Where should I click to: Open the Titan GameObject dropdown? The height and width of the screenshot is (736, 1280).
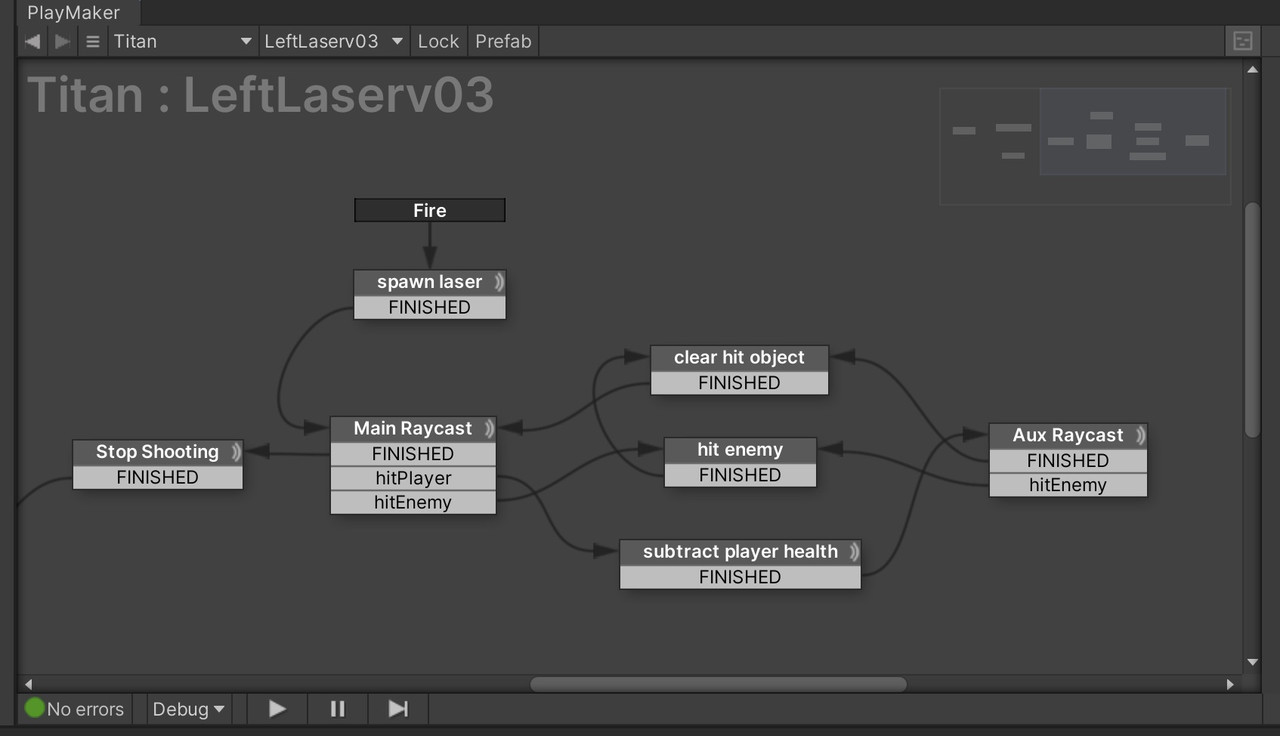point(182,41)
